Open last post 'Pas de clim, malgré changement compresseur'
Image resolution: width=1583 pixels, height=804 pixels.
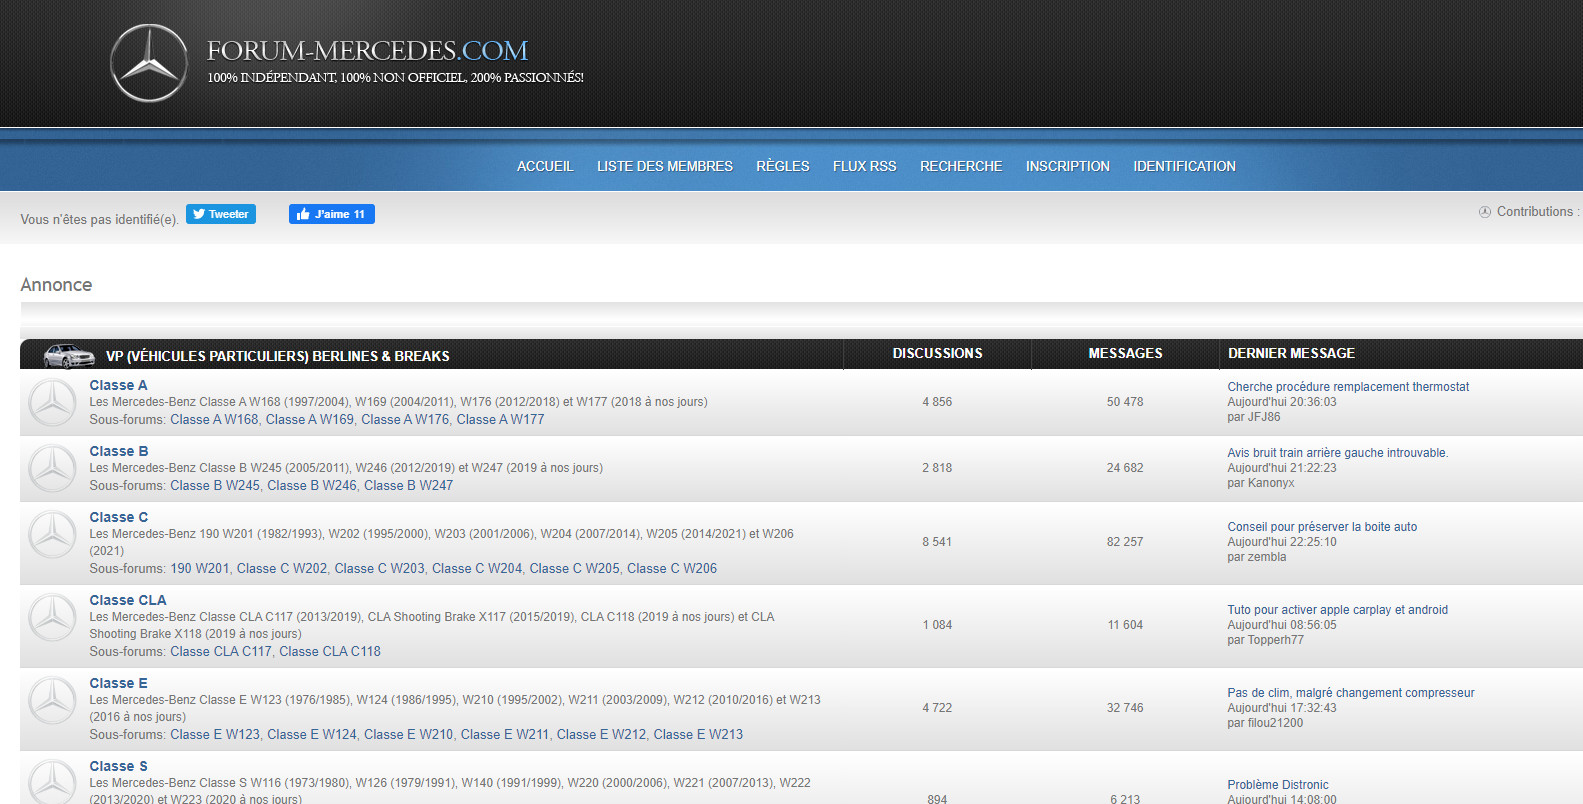tap(1351, 693)
